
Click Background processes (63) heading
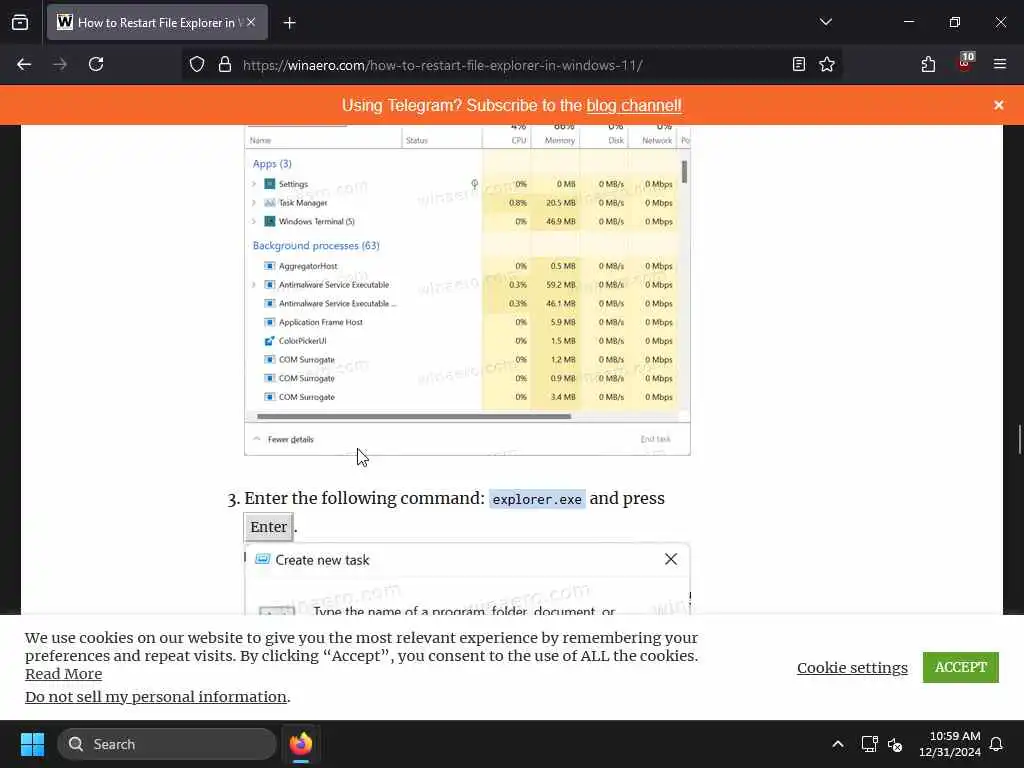tap(316, 246)
